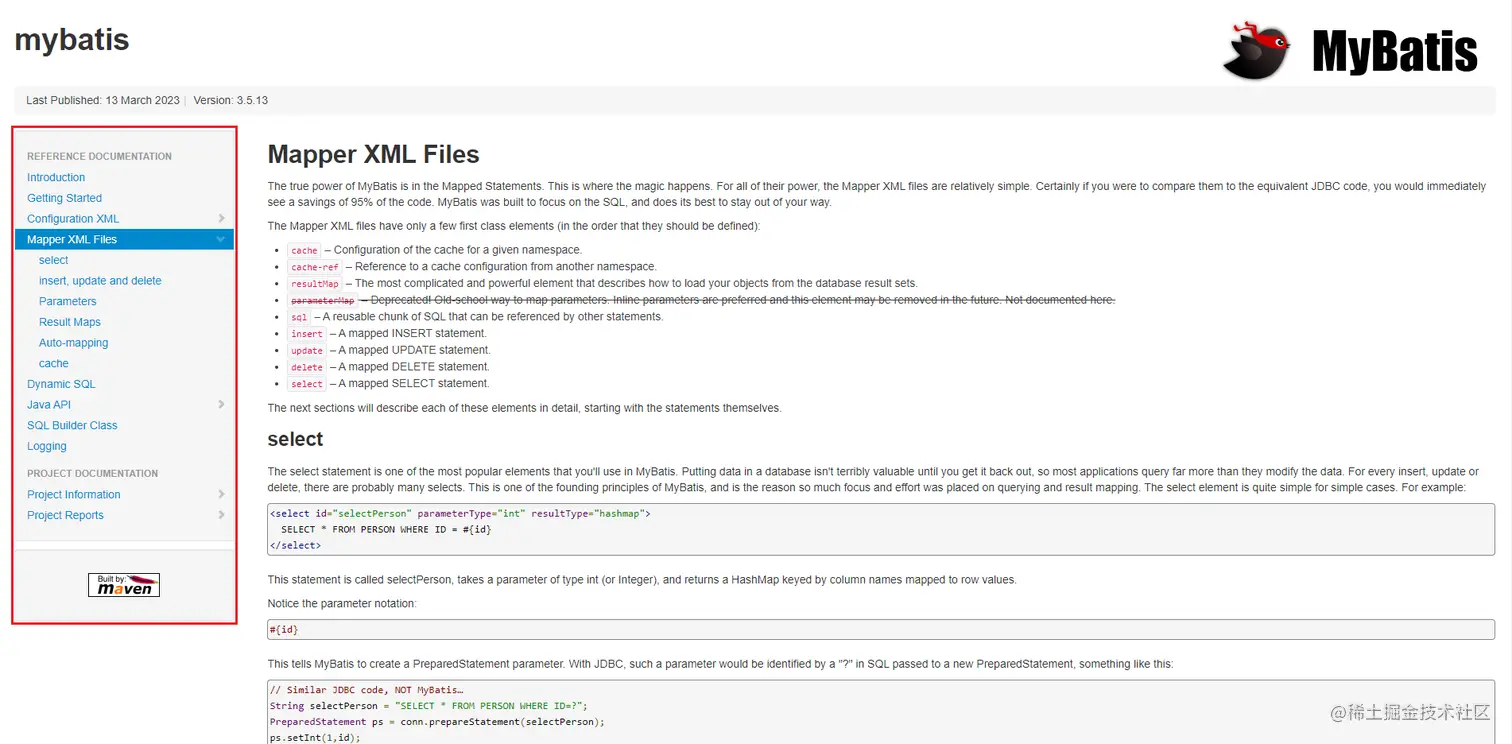Image resolution: width=1512 pixels, height=744 pixels.
Task: Expand the Project Information chevron
Action: pyautogui.click(x=221, y=495)
